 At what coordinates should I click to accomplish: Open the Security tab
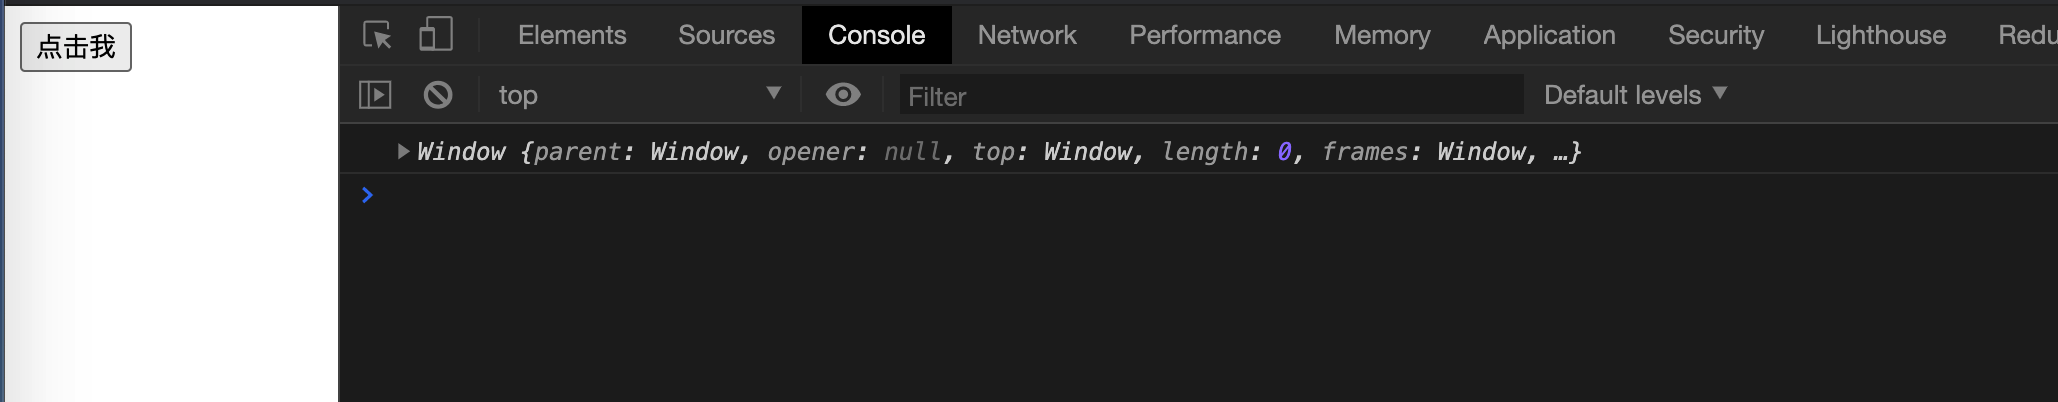point(1716,35)
